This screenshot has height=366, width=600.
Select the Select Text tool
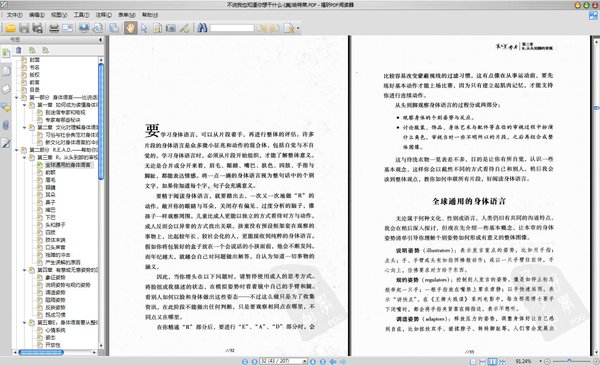tap(157, 28)
